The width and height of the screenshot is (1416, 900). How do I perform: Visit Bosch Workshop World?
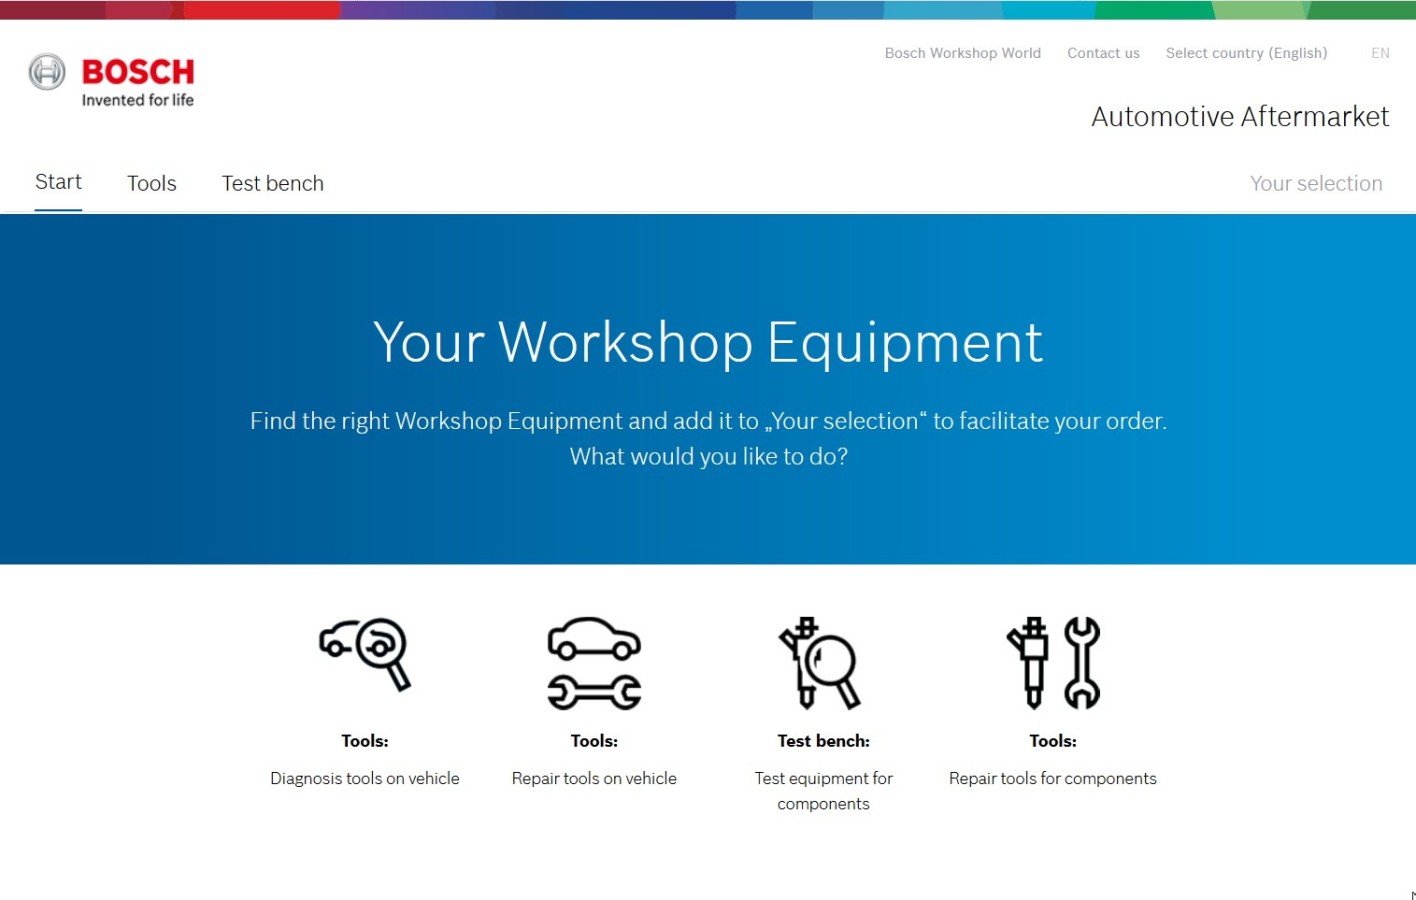click(x=962, y=53)
